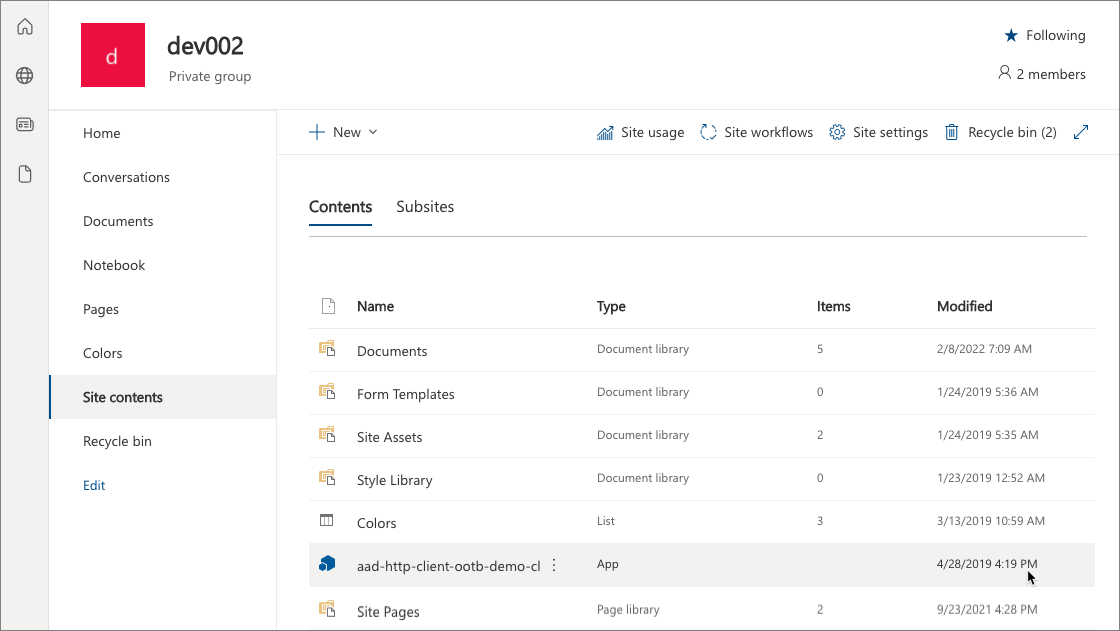This screenshot has width=1120, height=631.
Task: Click the plus icon beside New
Action: (316, 132)
